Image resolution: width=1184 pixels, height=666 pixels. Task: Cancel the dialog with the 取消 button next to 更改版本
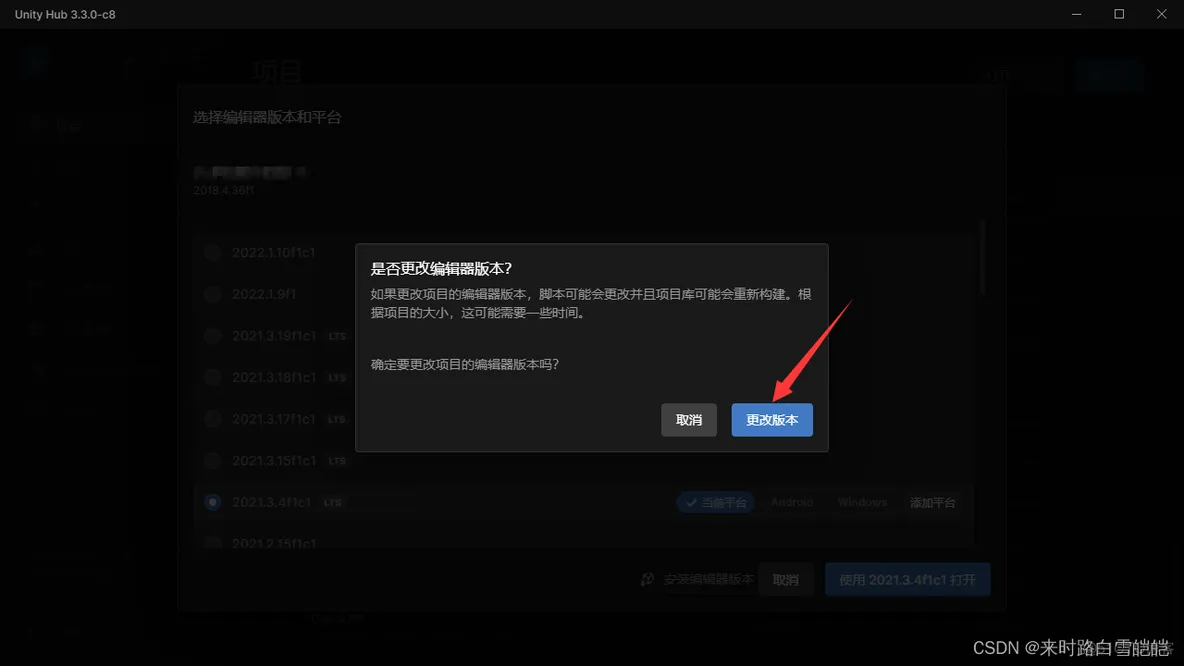click(x=689, y=420)
